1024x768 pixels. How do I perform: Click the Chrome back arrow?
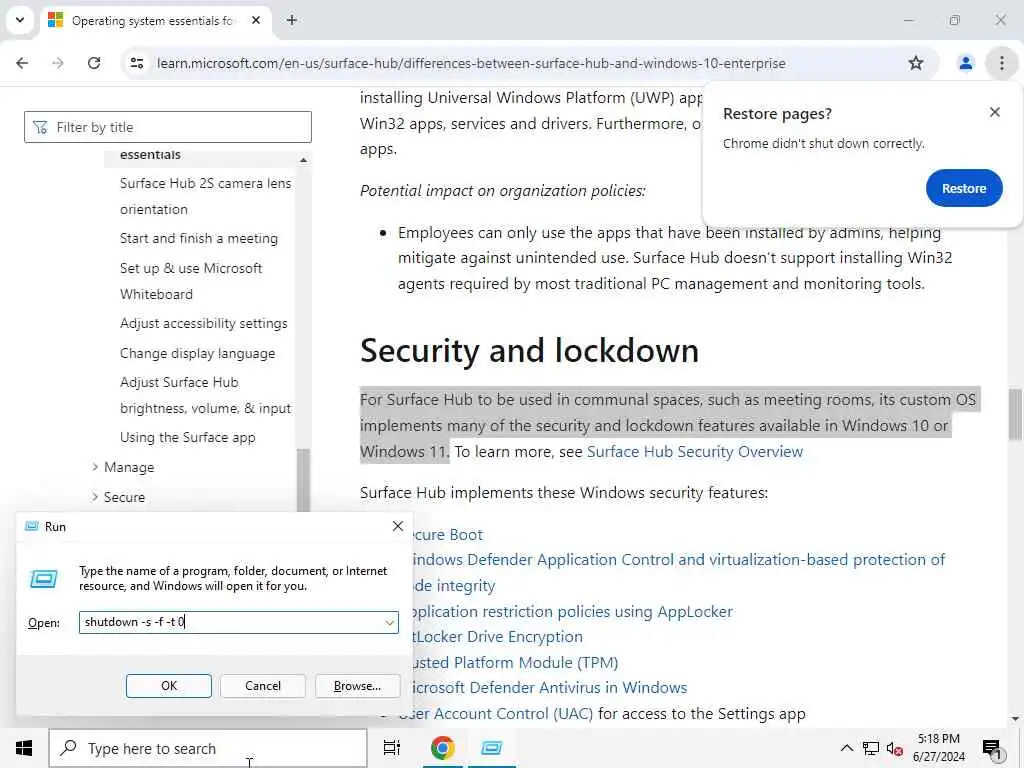tap(22, 63)
